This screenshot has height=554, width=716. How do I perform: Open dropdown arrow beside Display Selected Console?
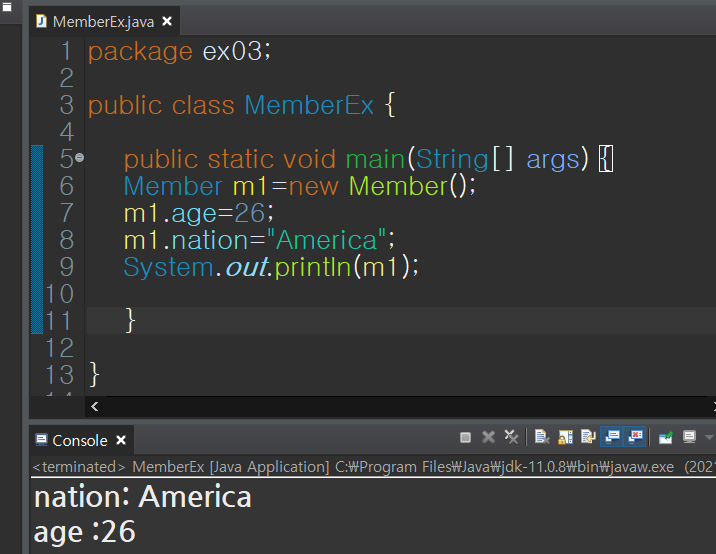[709, 438]
